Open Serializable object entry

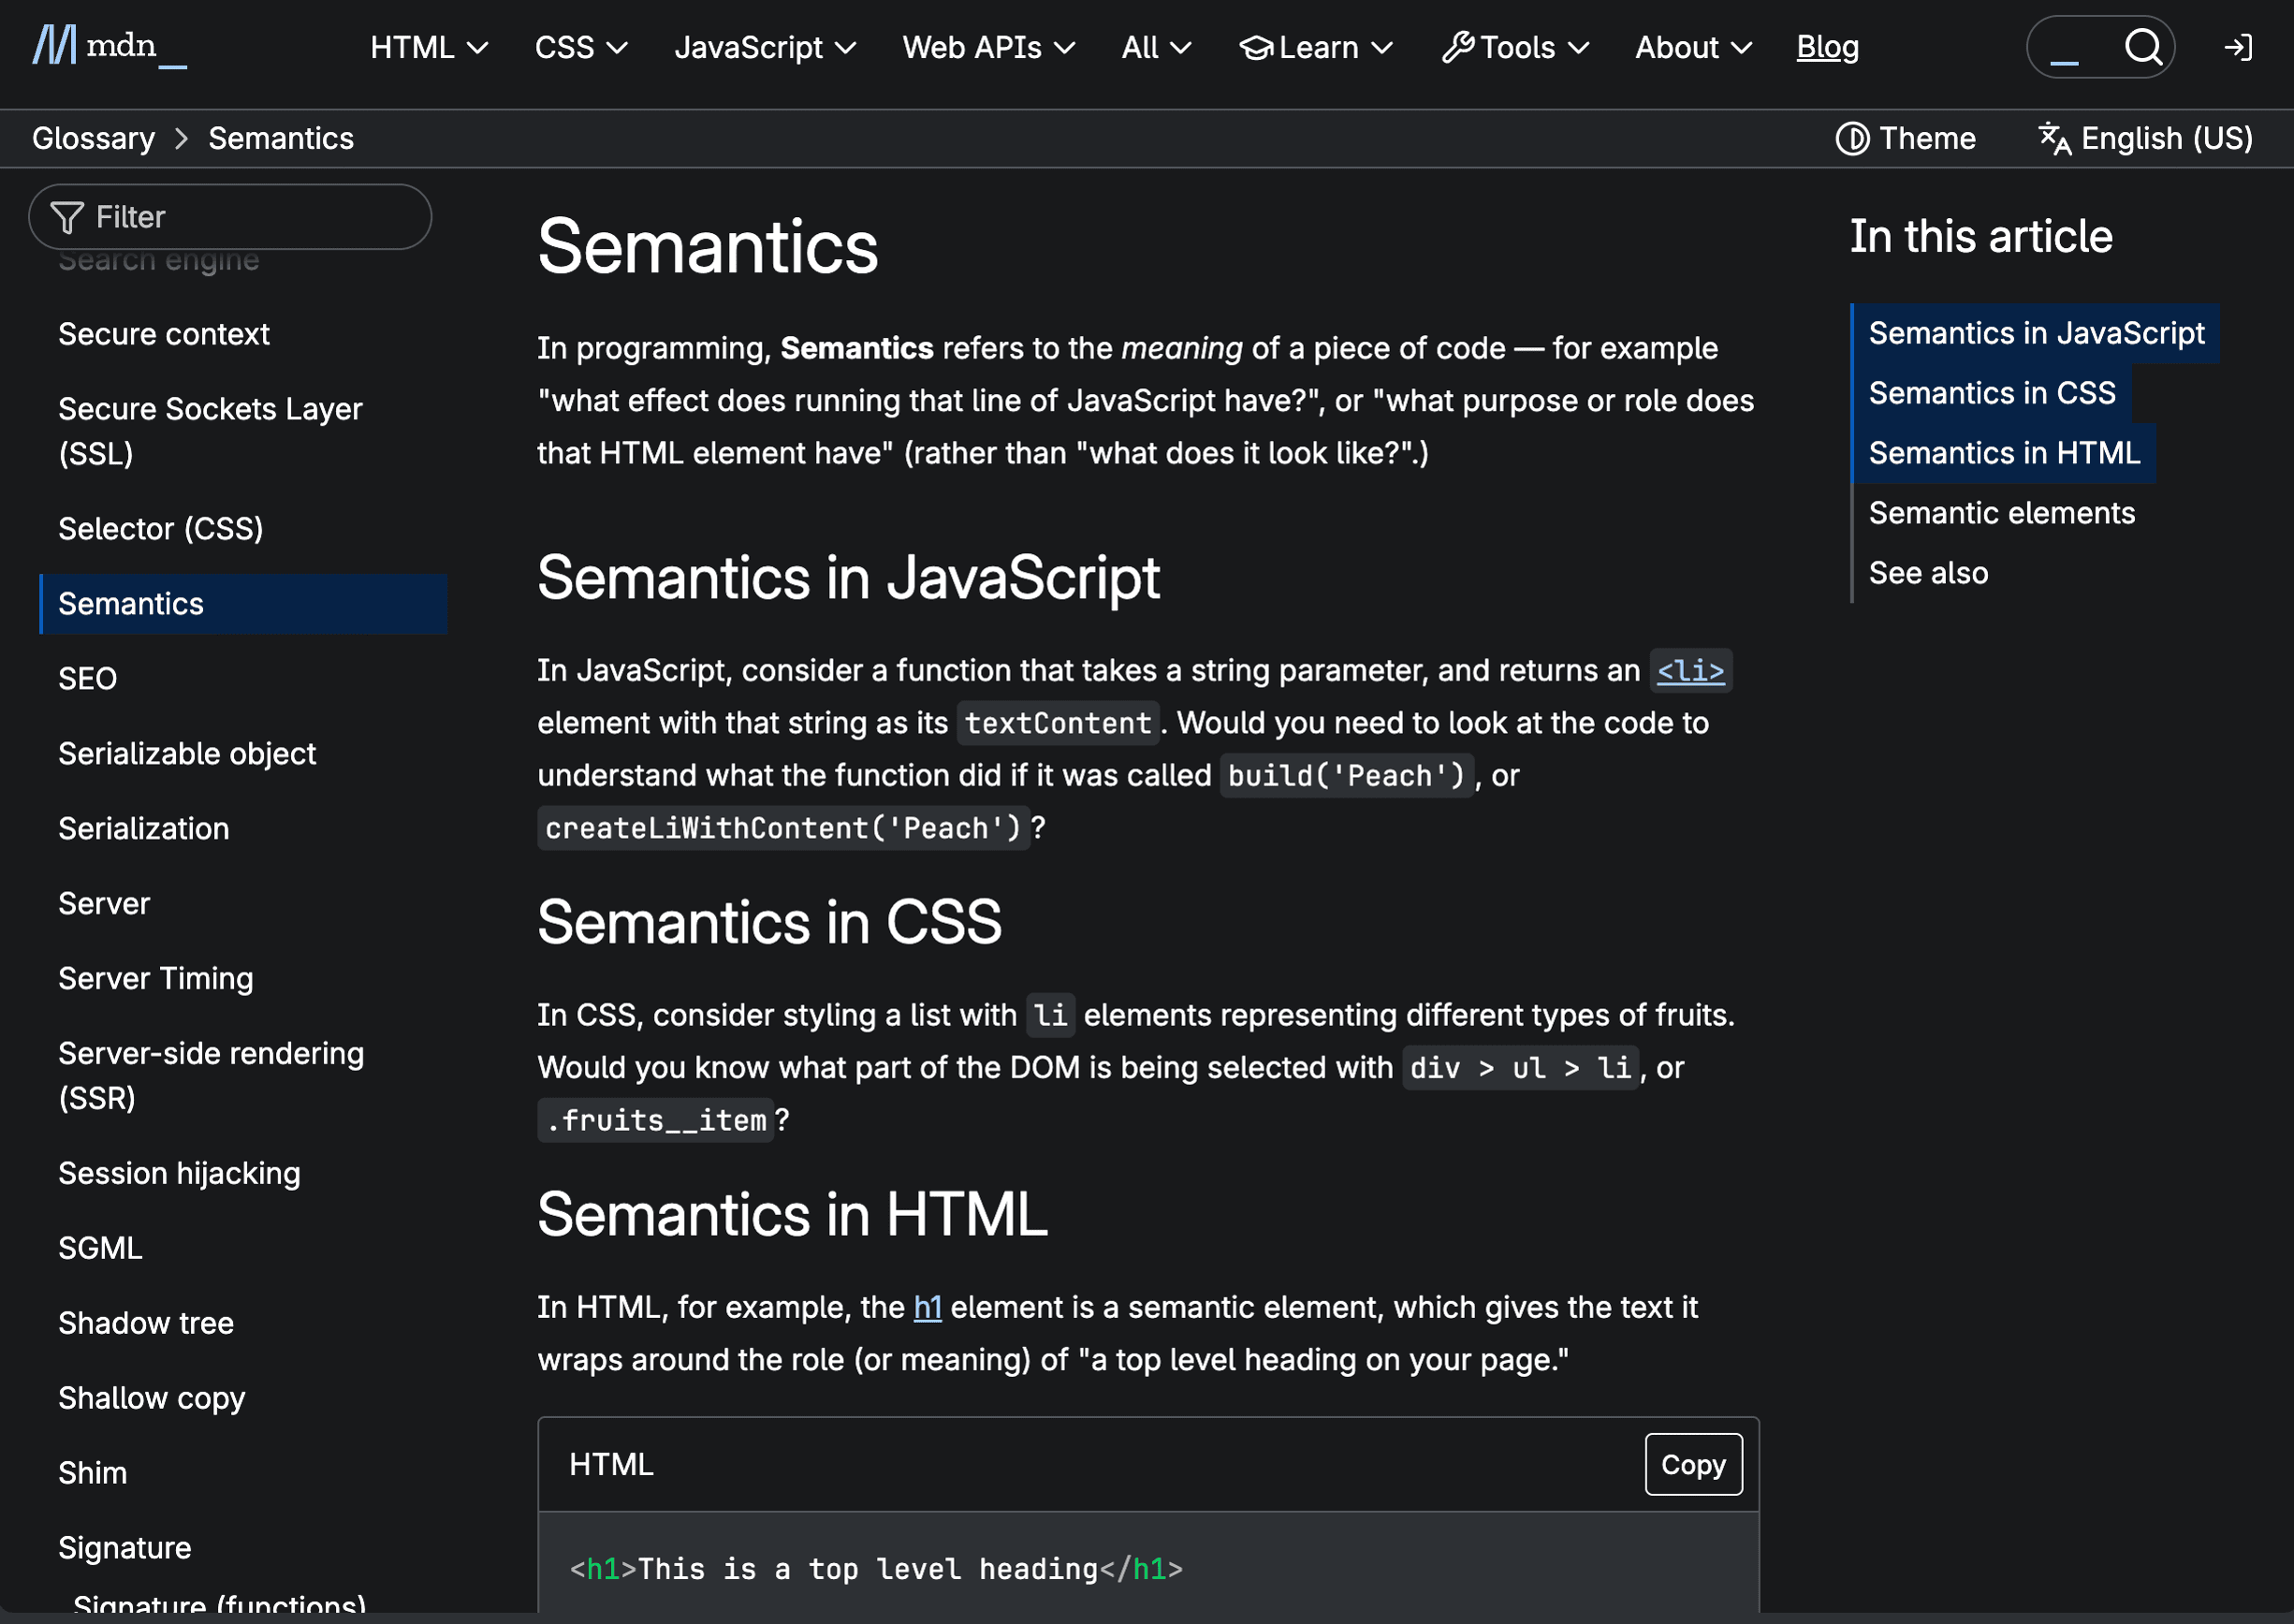[x=187, y=754]
